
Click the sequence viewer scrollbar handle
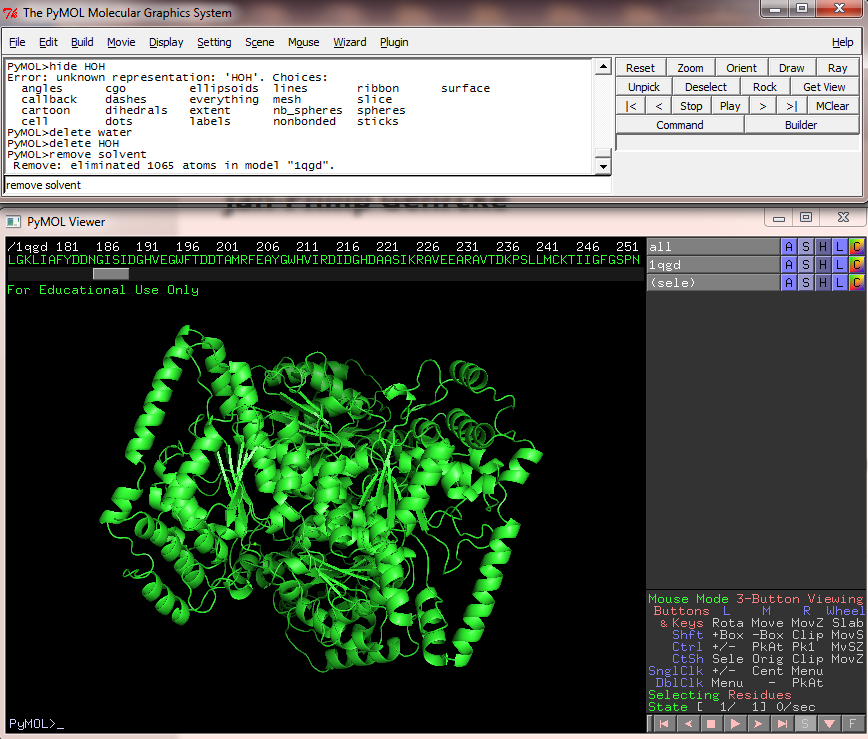point(111,274)
